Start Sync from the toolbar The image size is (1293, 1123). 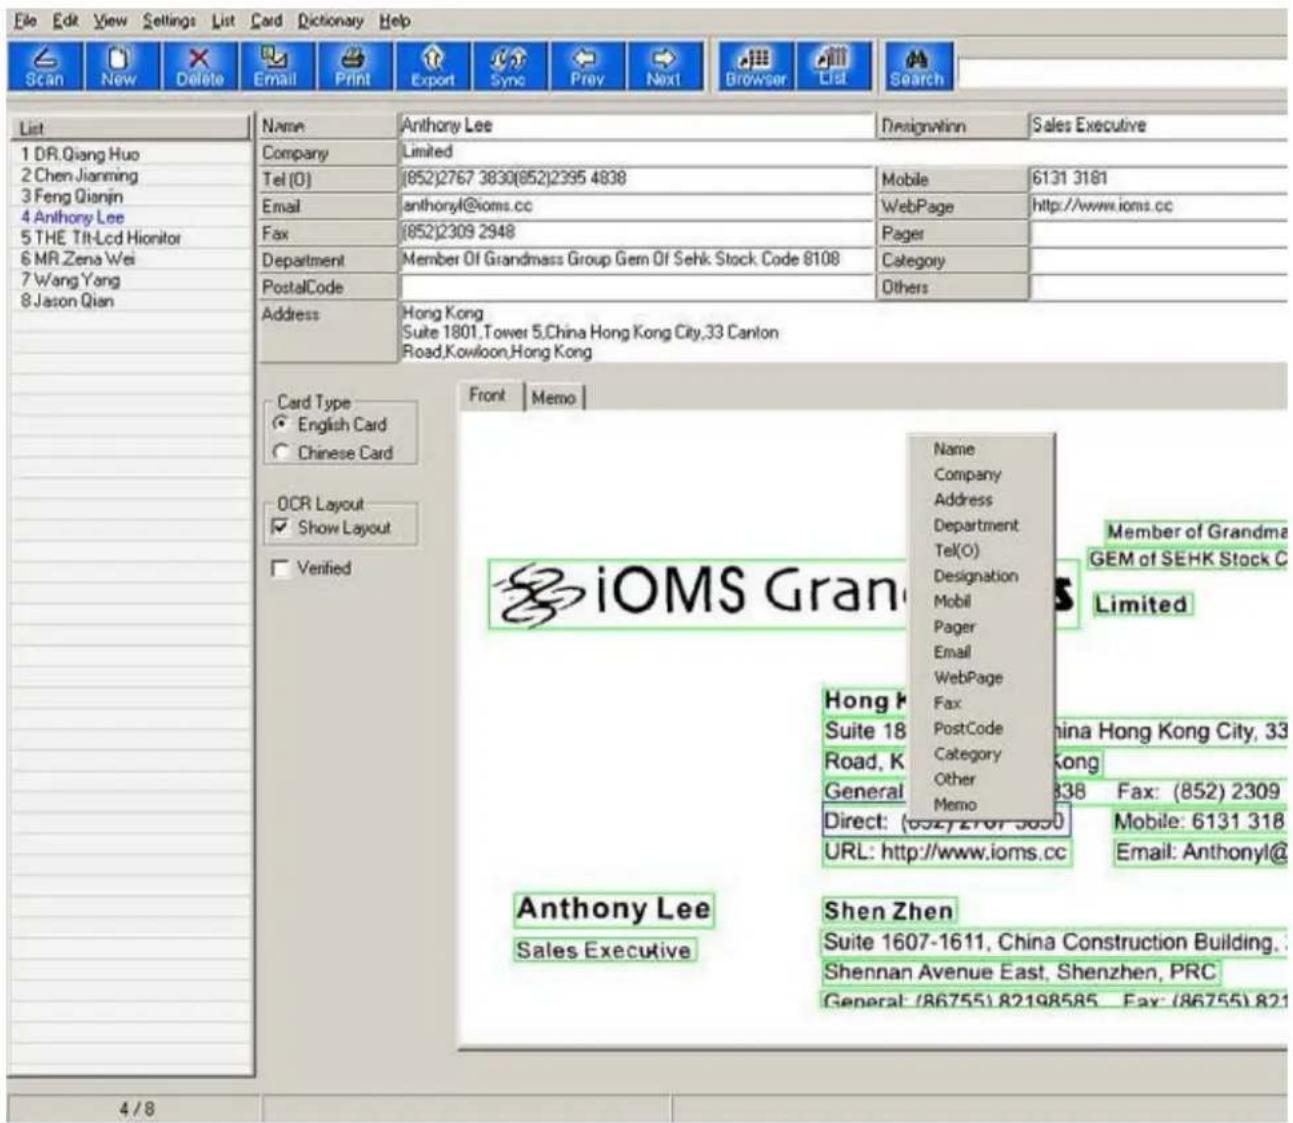tap(508, 67)
